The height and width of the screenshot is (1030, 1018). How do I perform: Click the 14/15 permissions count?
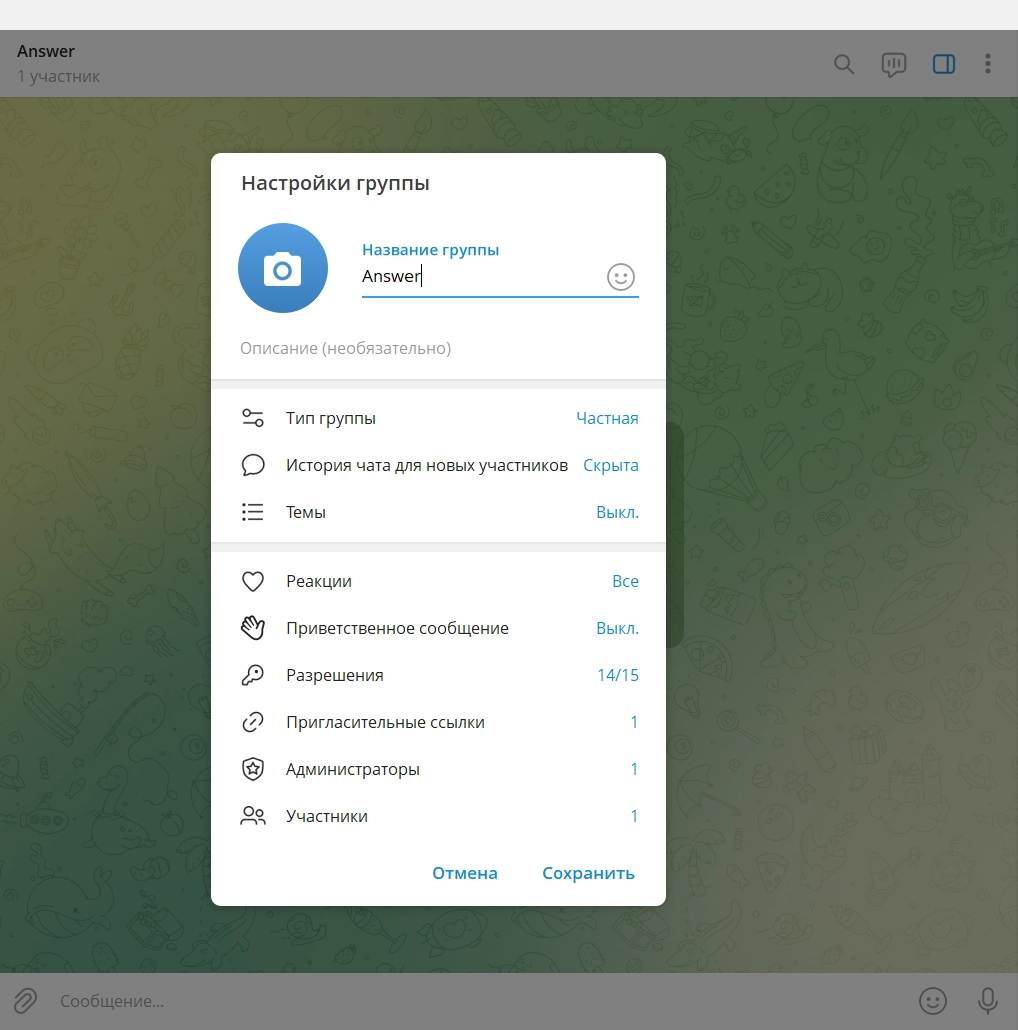(x=618, y=675)
